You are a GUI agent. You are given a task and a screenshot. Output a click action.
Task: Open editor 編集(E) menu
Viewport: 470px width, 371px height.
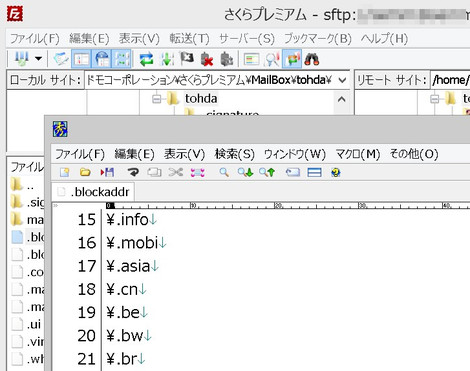(134, 154)
